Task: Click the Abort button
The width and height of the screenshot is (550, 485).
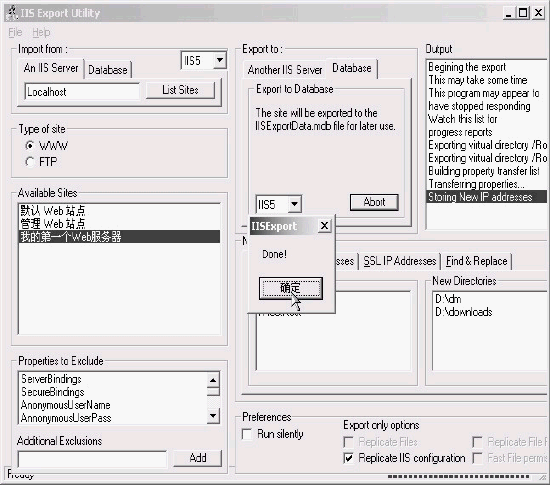Action: [x=374, y=202]
